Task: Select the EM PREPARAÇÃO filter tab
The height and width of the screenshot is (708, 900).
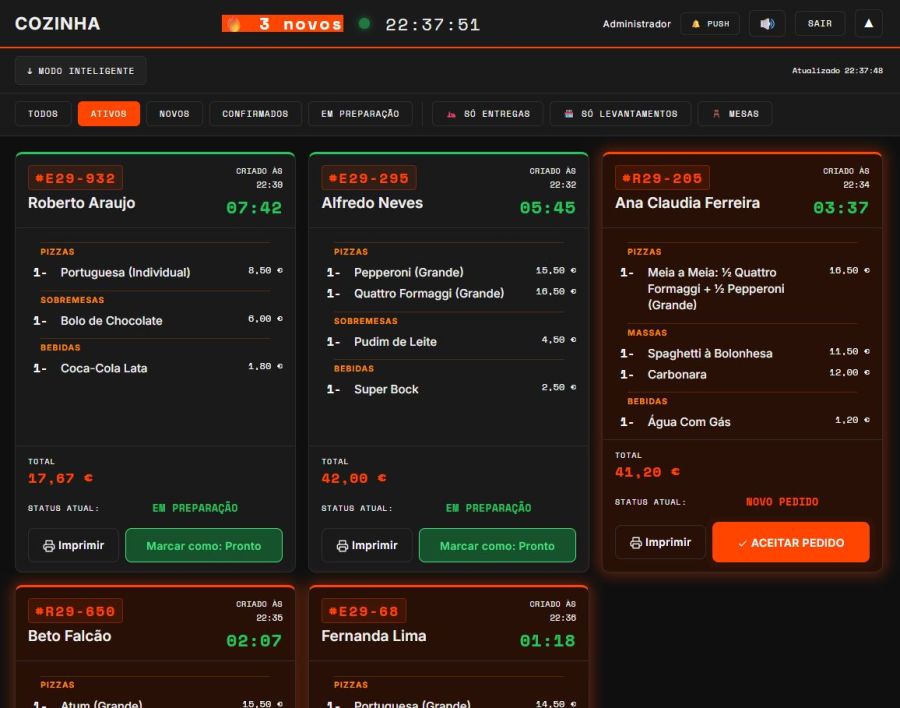Action: point(360,114)
